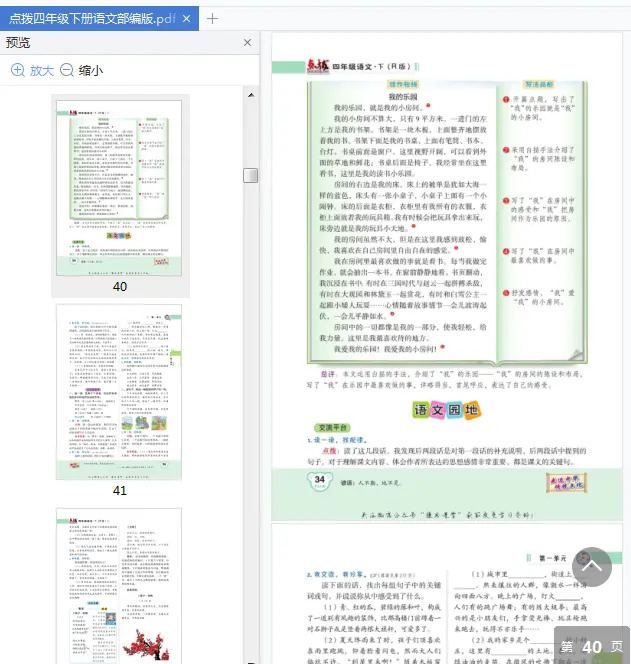Click the 缩小 text label
631x664 pixels.
pyautogui.click(x=91, y=70)
